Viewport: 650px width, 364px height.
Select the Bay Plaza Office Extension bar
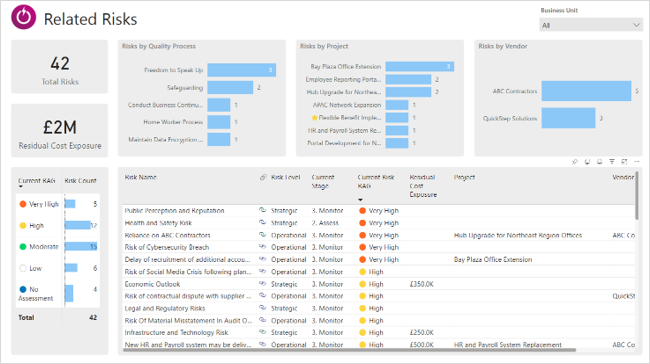click(x=420, y=66)
